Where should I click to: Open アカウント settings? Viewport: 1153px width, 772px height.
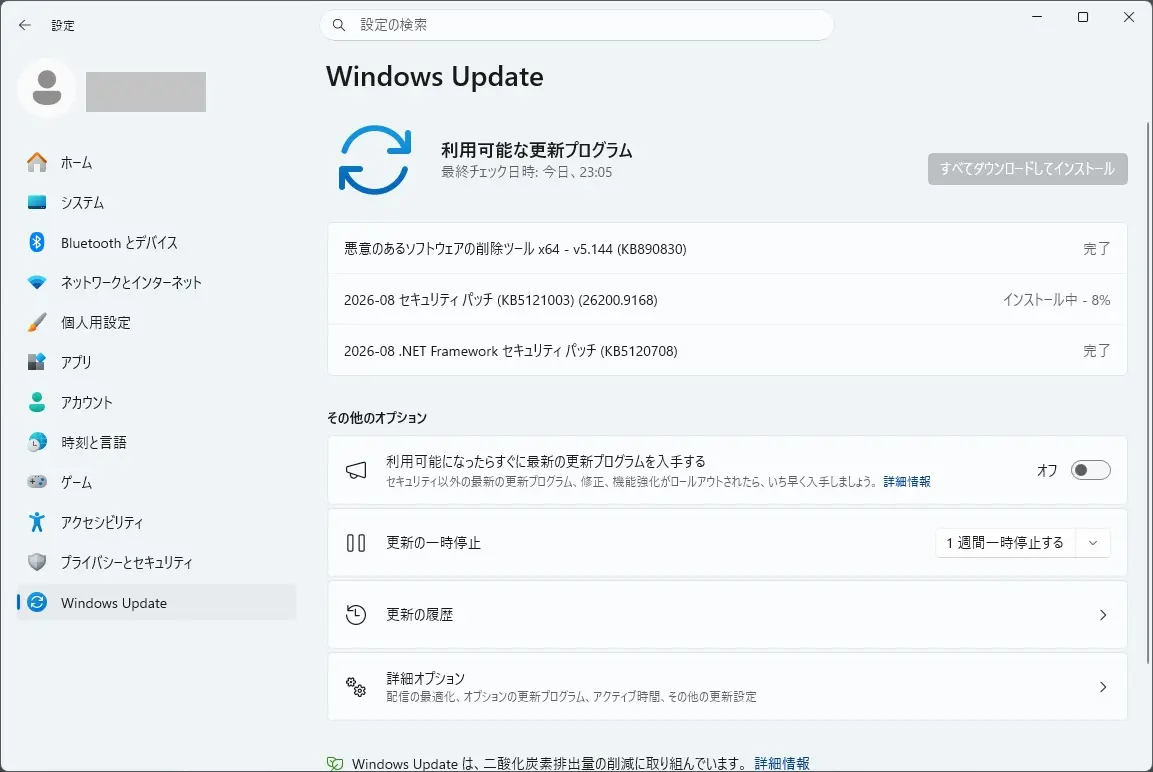[157, 401]
